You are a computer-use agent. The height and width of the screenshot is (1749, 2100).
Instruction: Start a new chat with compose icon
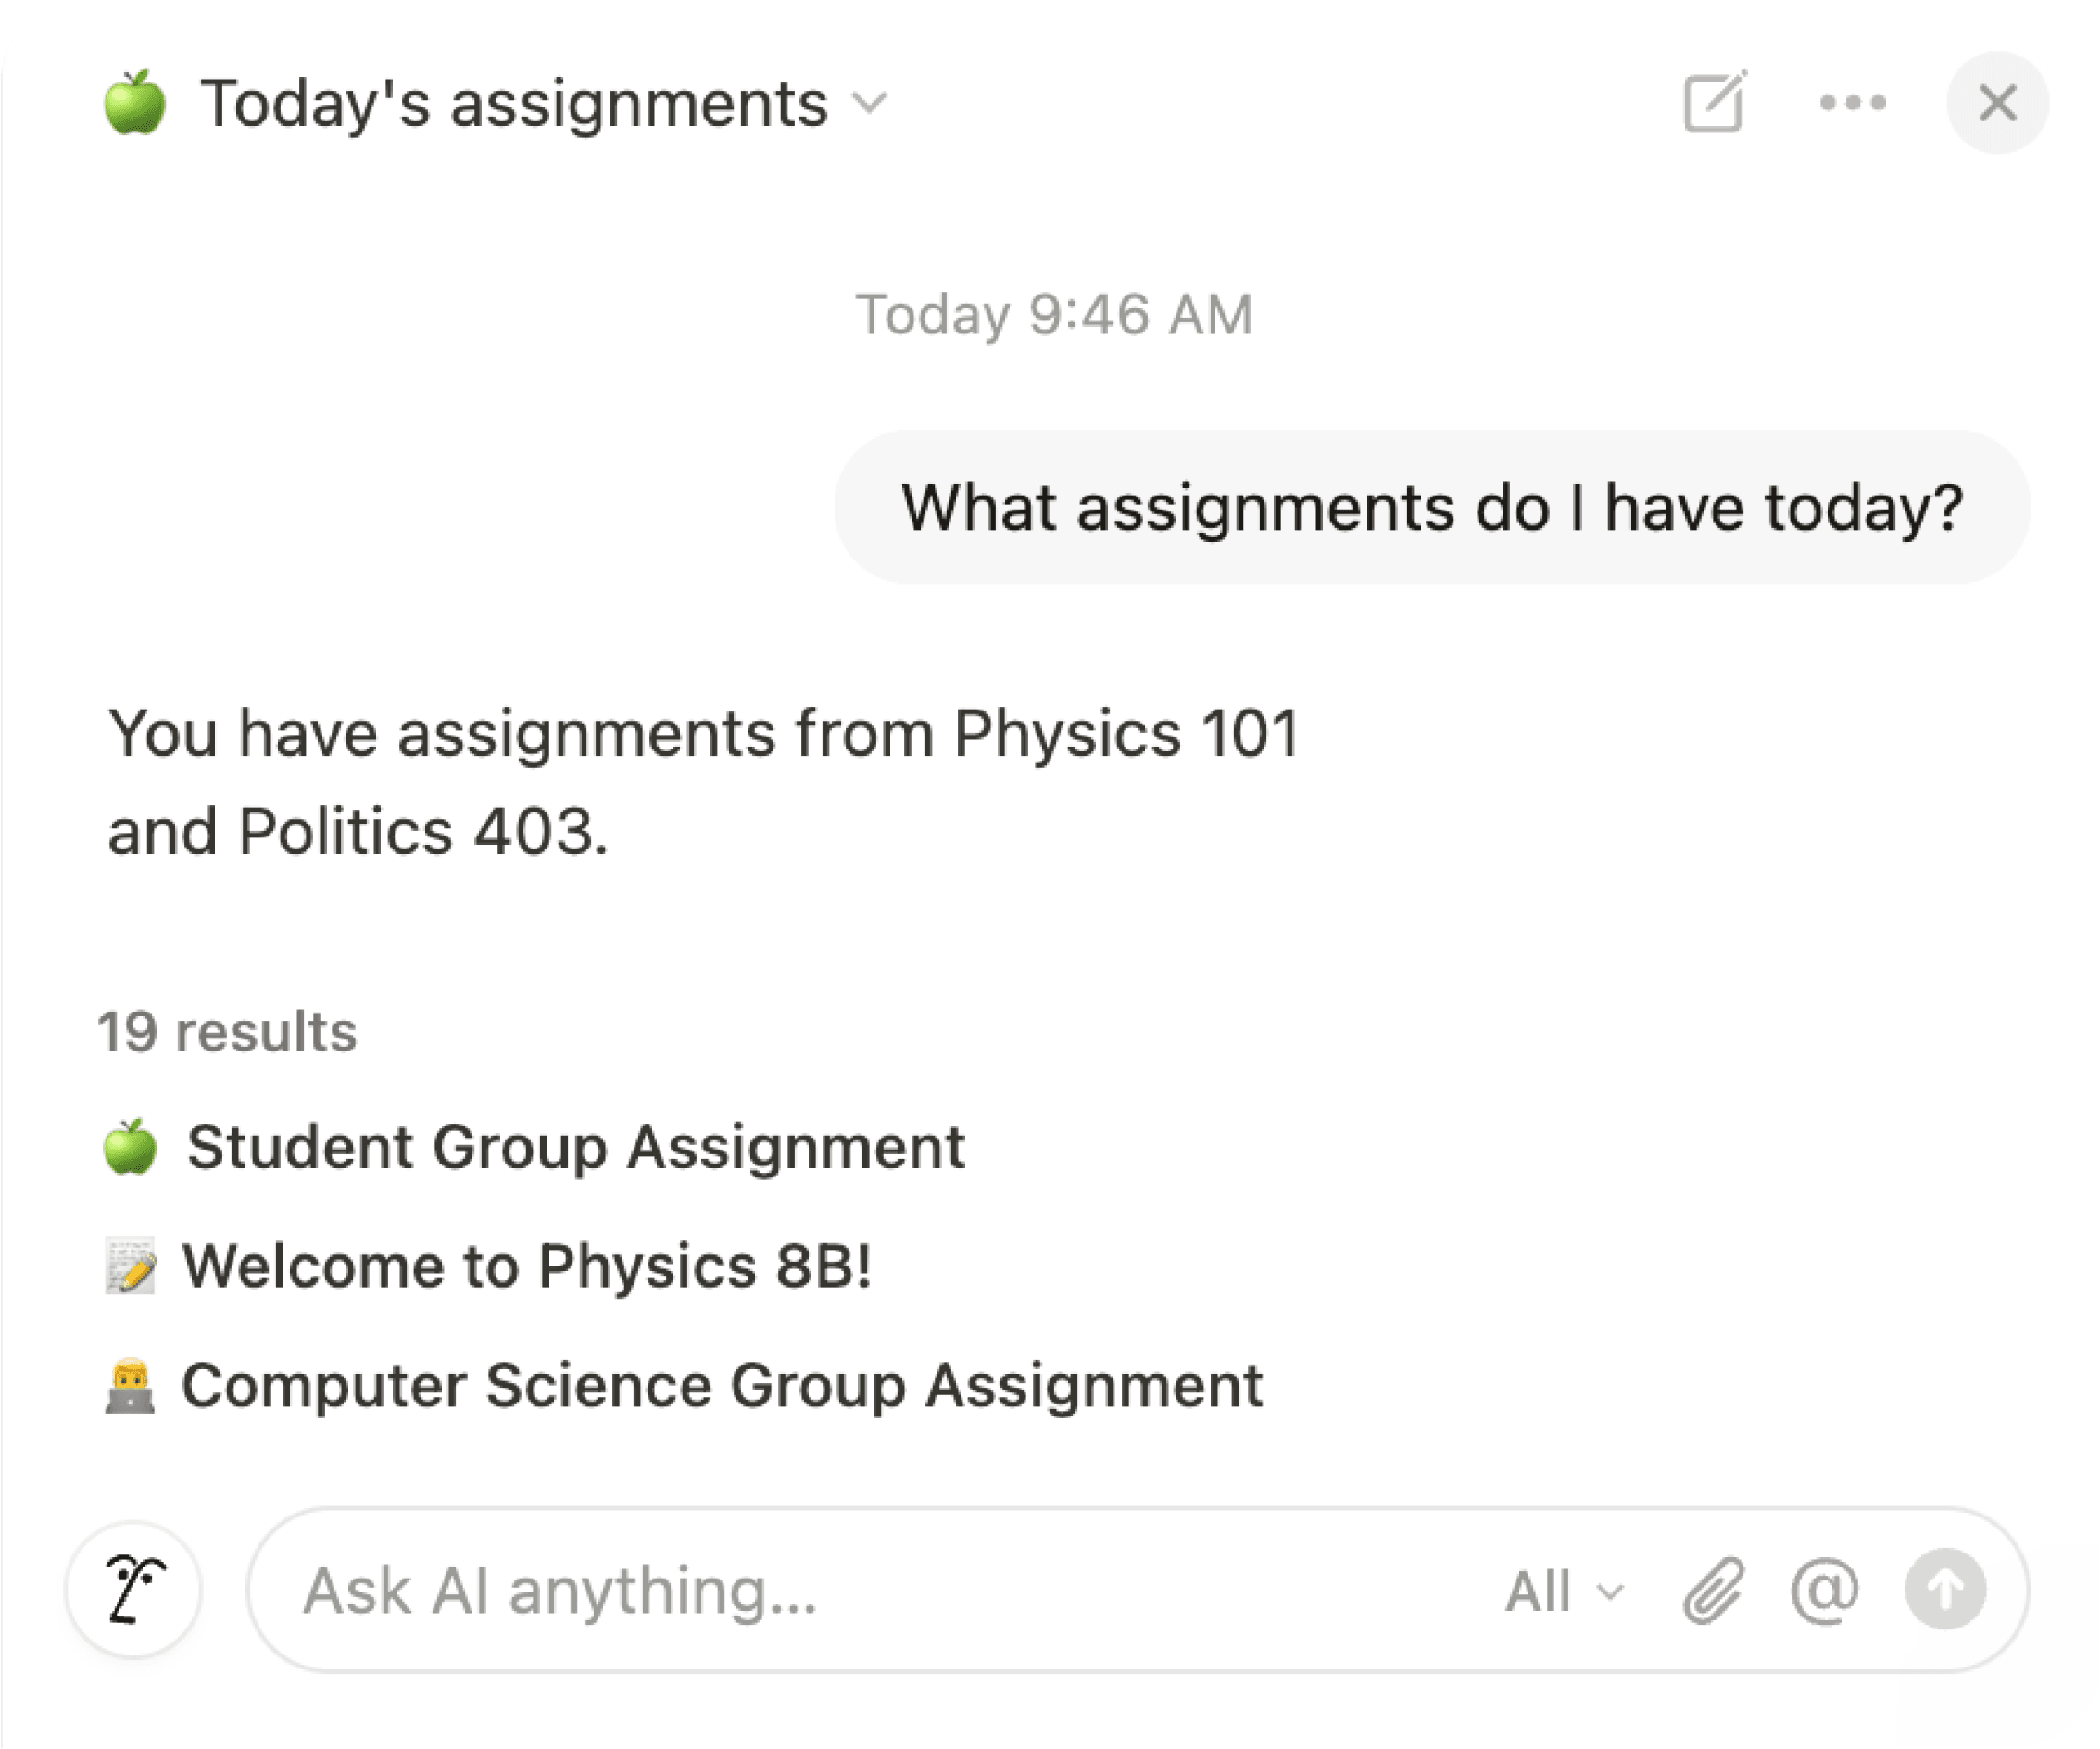click(1714, 102)
